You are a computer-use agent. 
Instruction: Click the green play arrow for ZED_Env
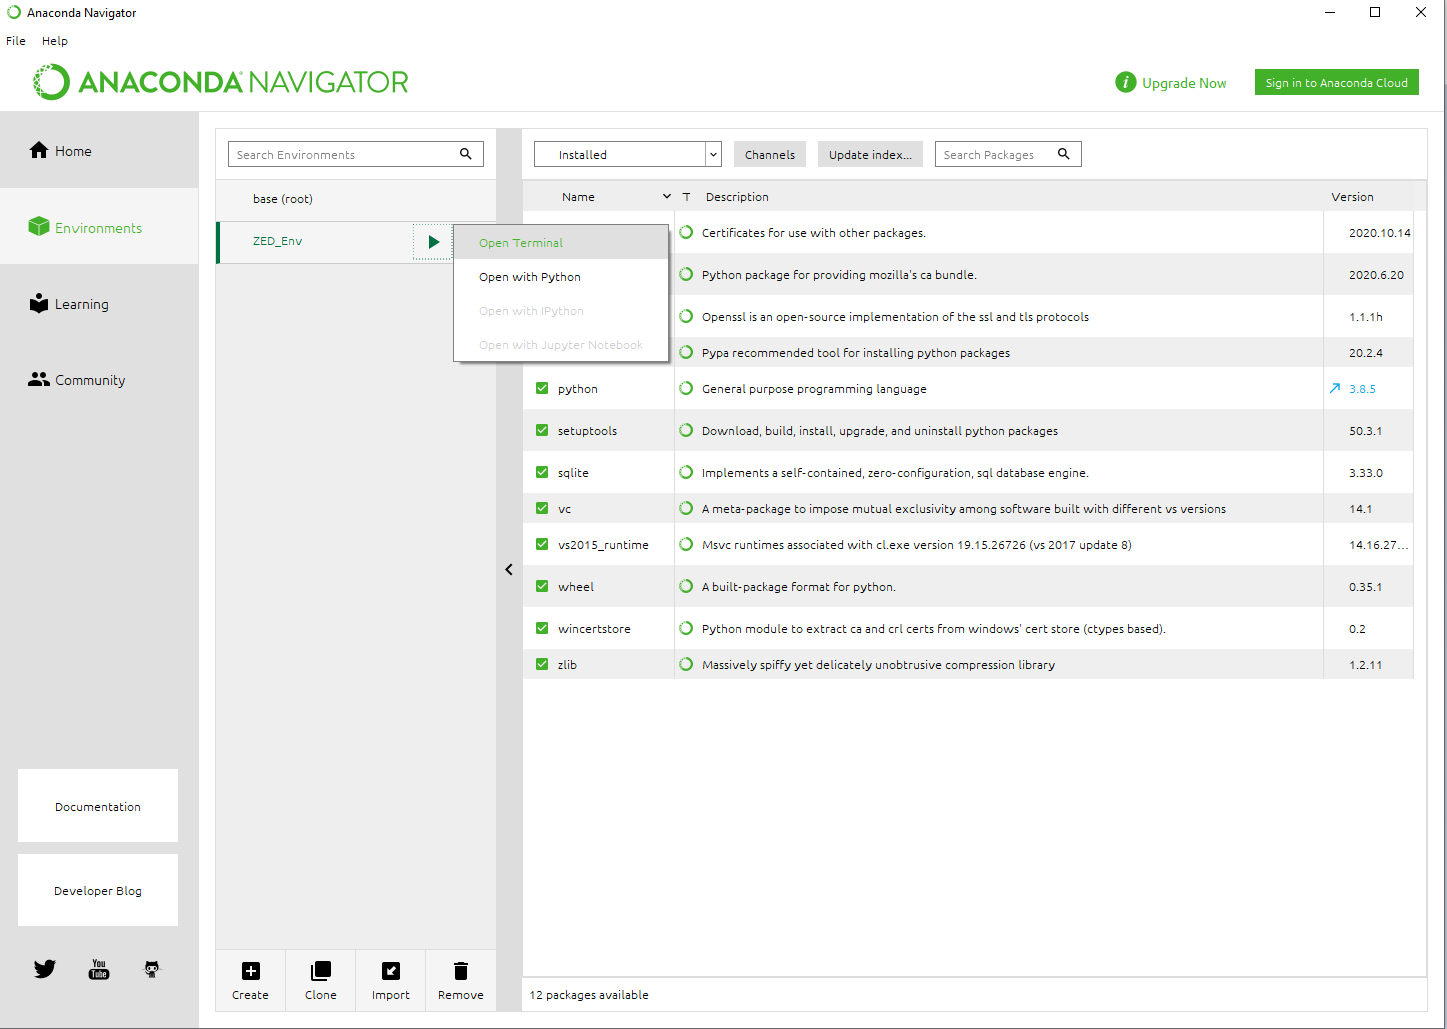point(433,242)
